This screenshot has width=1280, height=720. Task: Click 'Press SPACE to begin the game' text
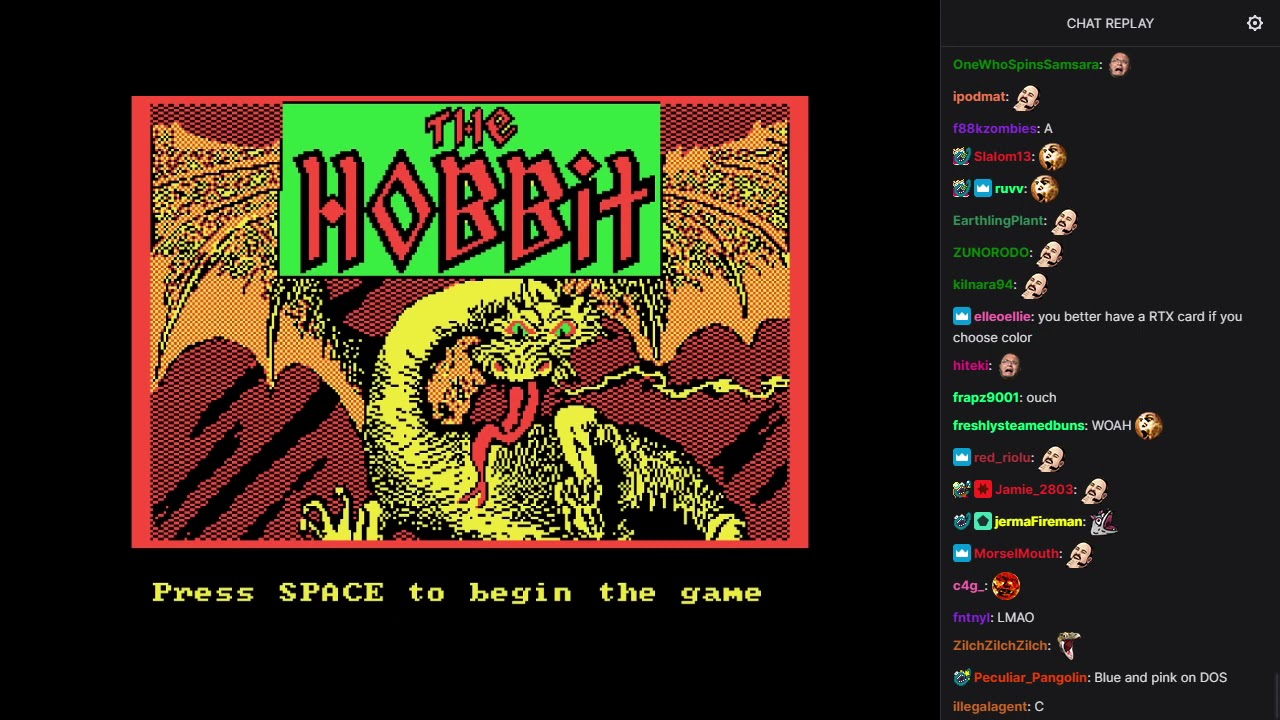tap(457, 593)
